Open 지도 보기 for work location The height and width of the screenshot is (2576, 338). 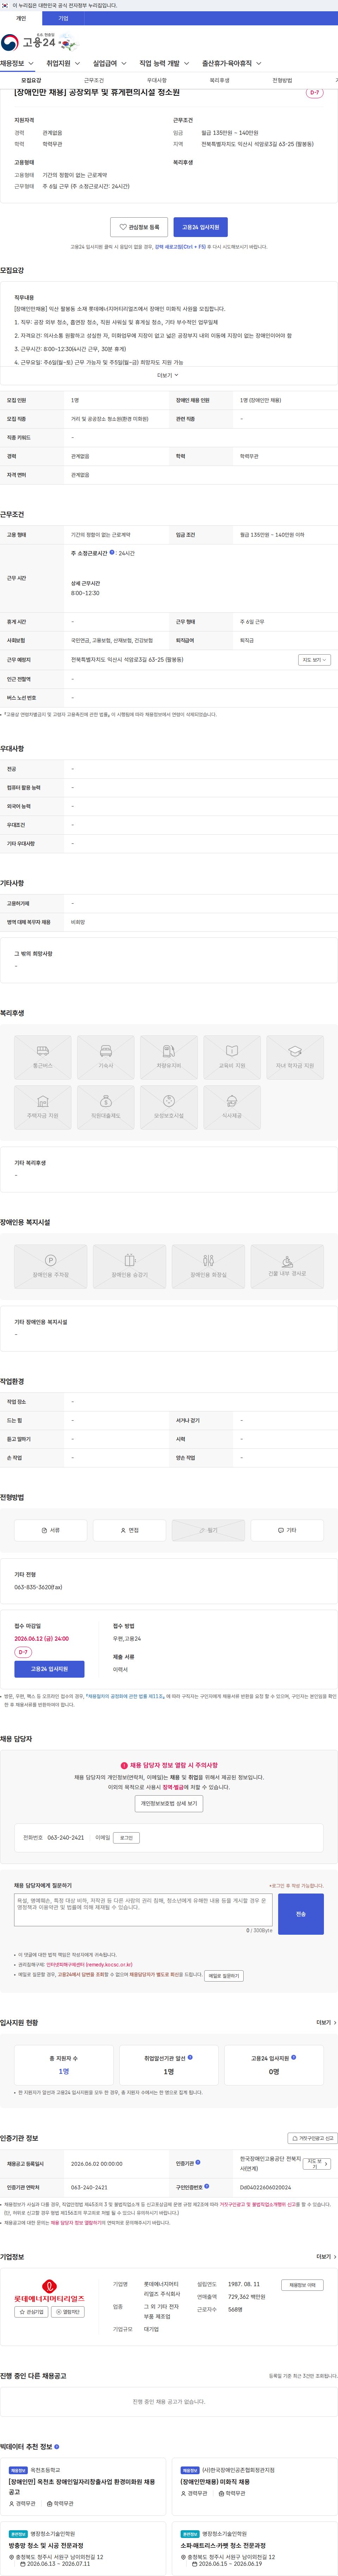coord(314,660)
